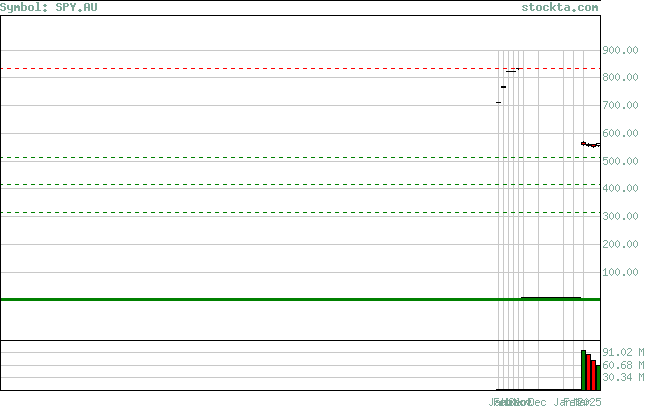The height and width of the screenshot is (406, 655).
Task: Select the red dashed resistance line
Action: tap(300, 69)
